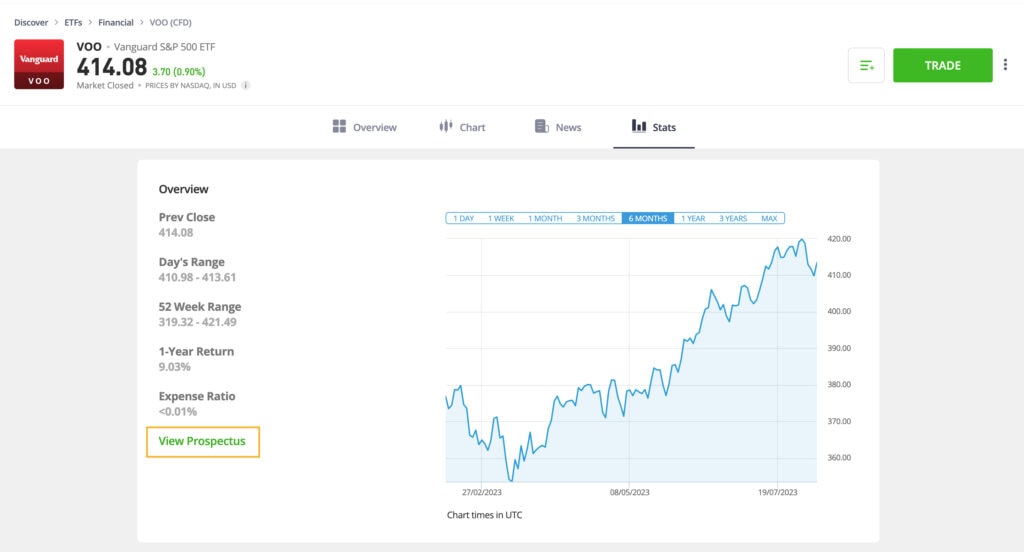Image resolution: width=1024 pixels, height=552 pixels.
Task: Select the Stats tab
Action: click(x=654, y=127)
